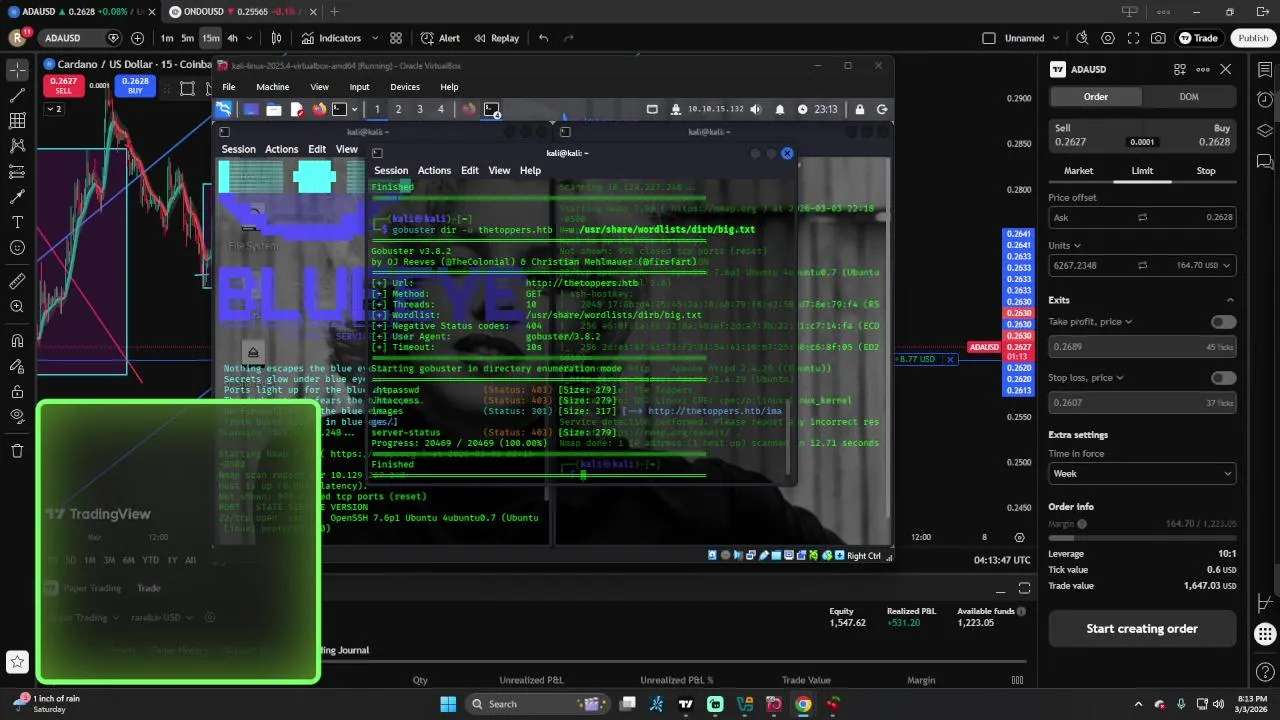Click the blue BUY 0.2628 button
The image size is (1280, 720).
[x=135, y=86]
